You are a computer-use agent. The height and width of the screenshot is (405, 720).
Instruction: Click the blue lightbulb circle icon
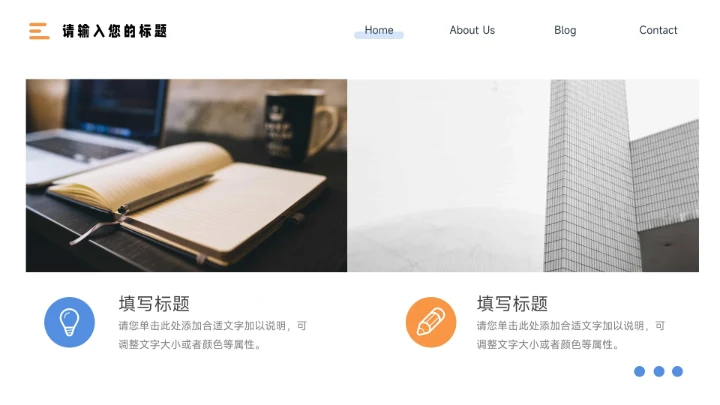(x=69, y=322)
